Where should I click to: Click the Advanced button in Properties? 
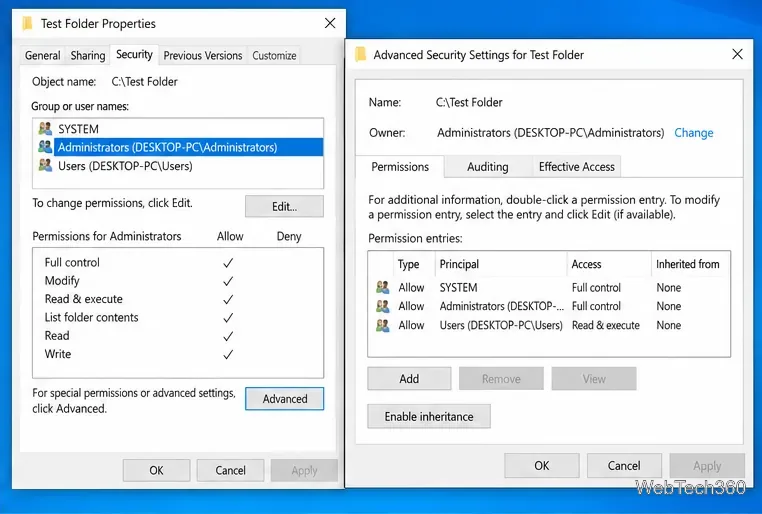[285, 399]
